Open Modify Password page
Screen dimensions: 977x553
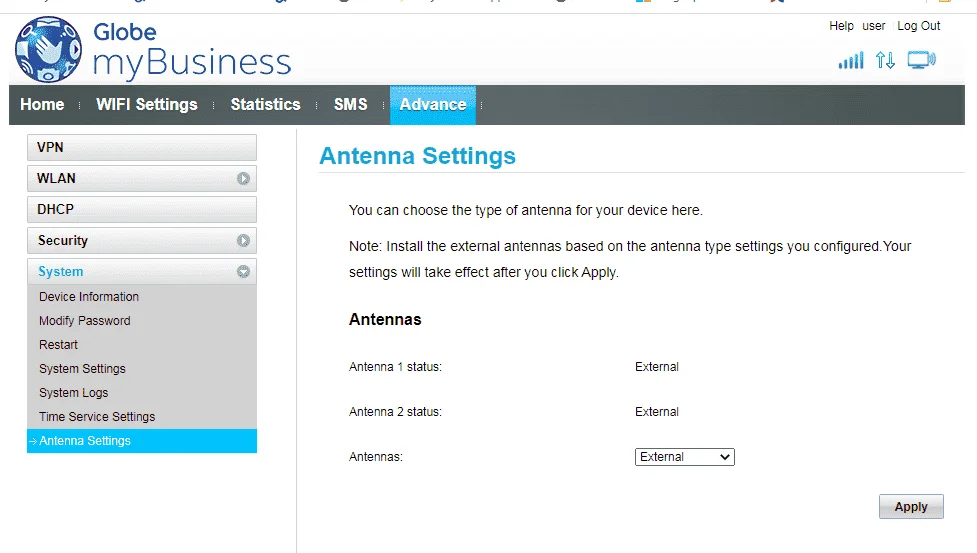[85, 321]
